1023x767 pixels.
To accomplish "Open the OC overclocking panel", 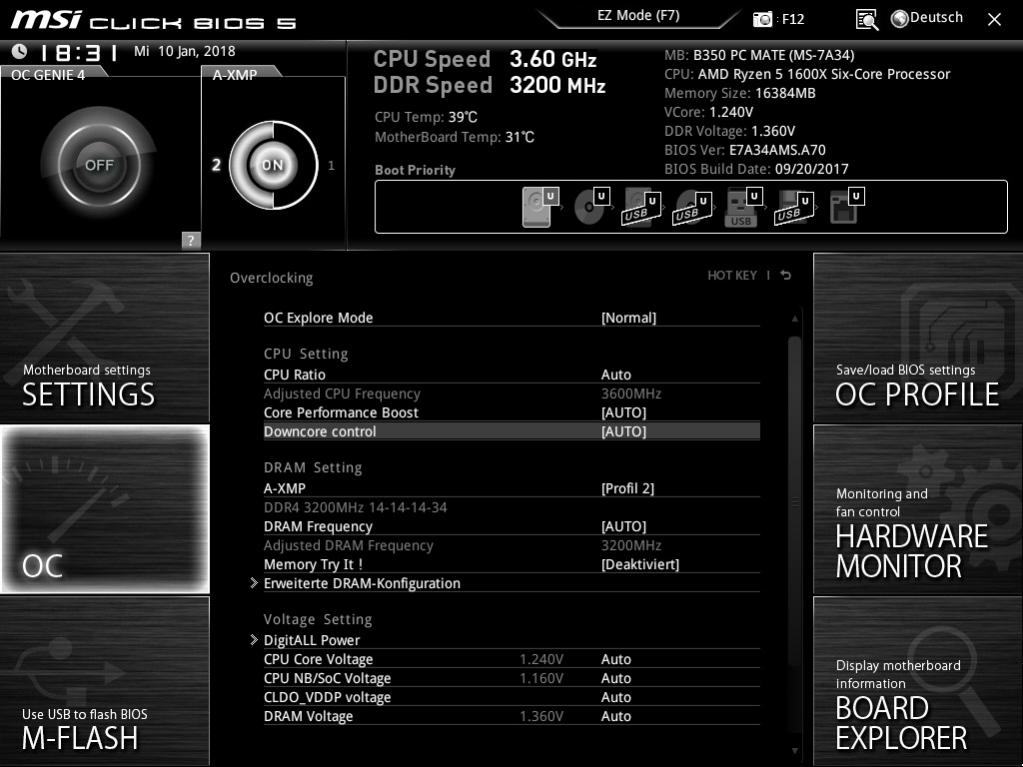I will pyautogui.click(x=104, y=509).
